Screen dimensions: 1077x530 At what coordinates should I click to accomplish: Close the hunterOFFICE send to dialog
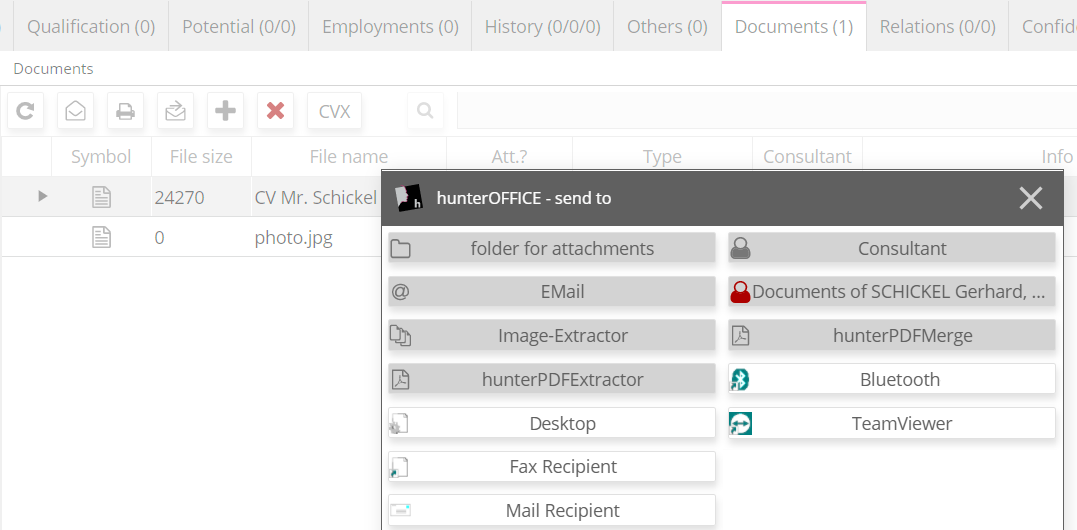click(1030, 198)
